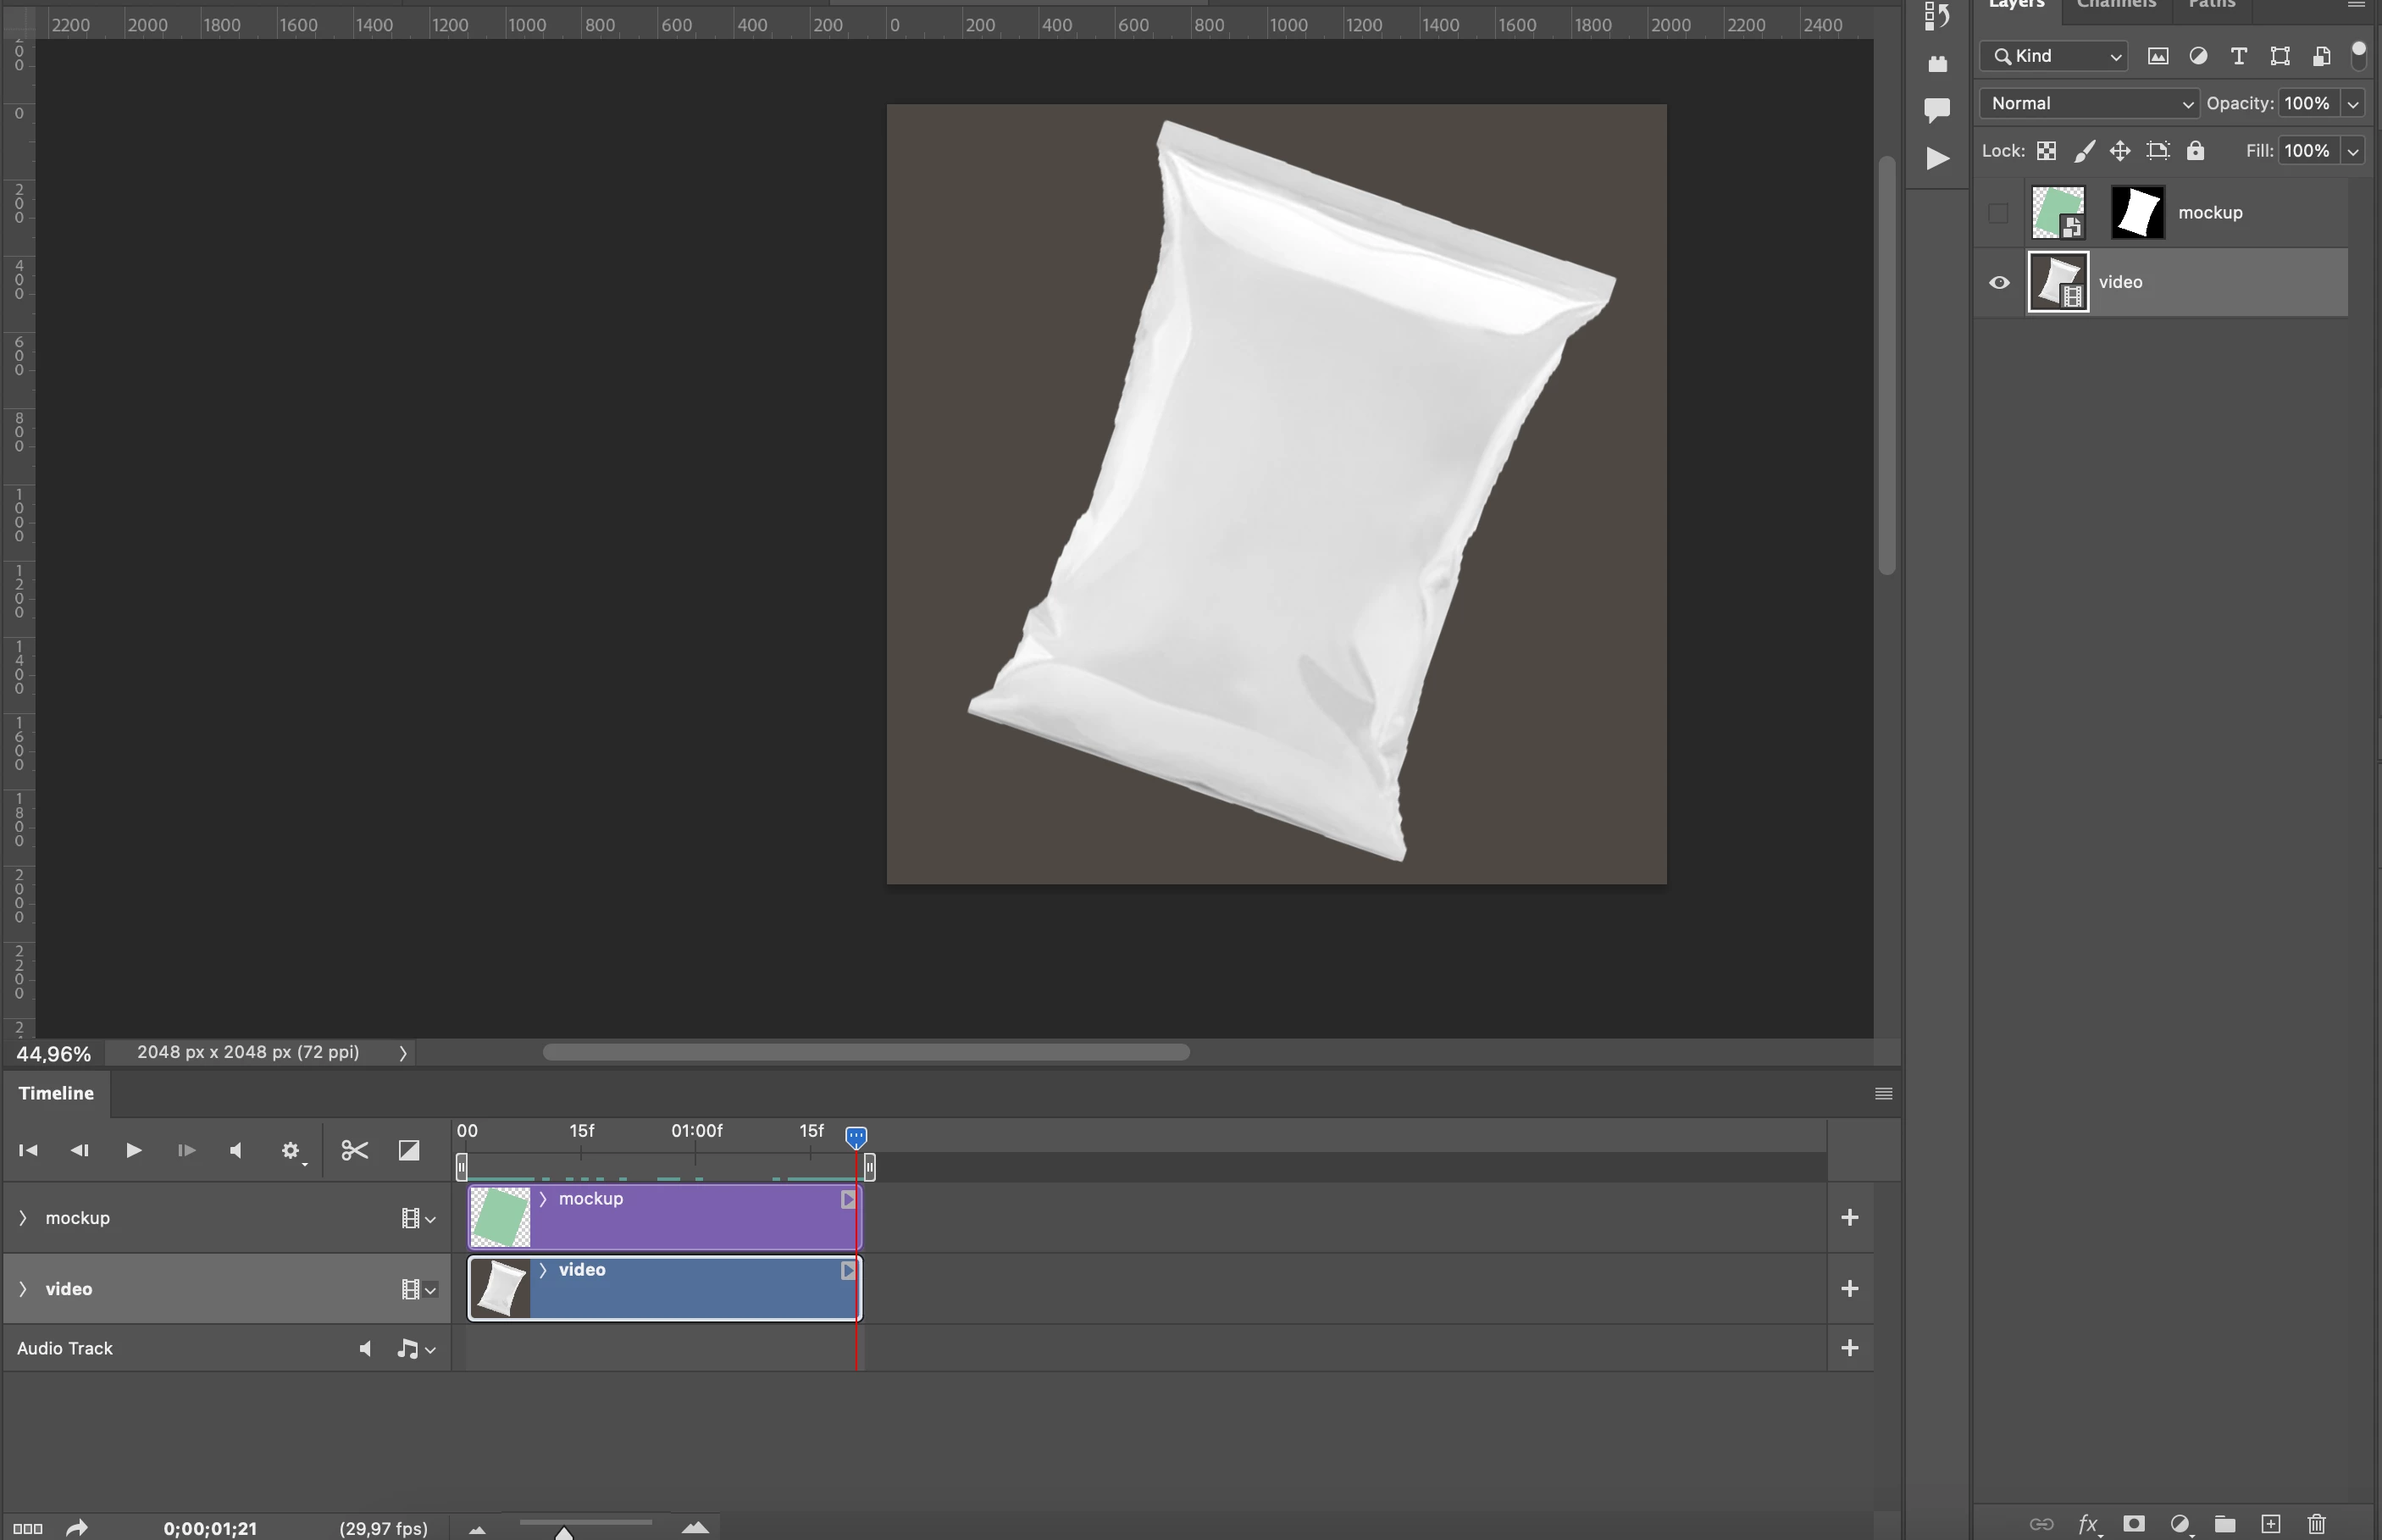Open the Timeline panel menu
Image resolution: width=2382 pixels, height=1540 pixels.
pyautogui.click(x=1883, y=1093)
